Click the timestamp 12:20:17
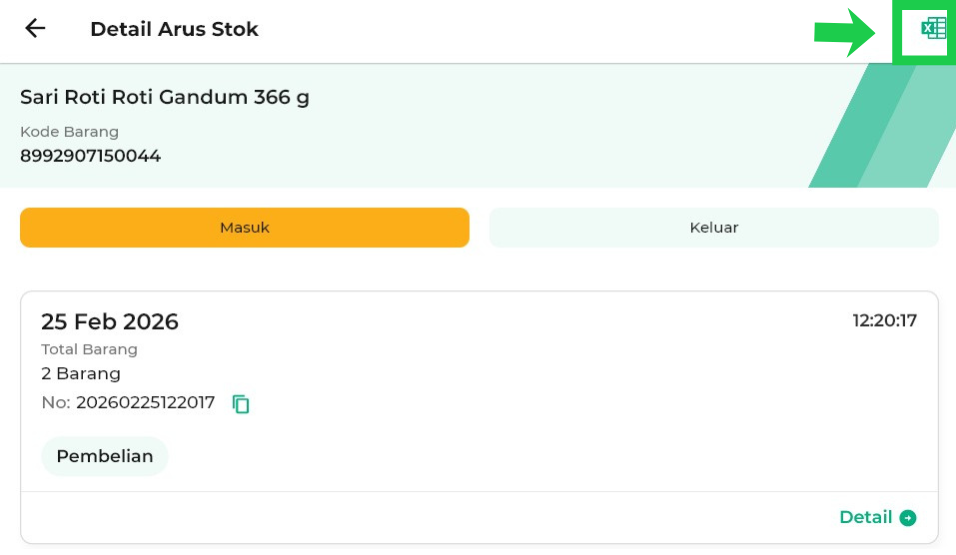The width and height of the screenshot is (956, 555). pyautogui.click(x=884, y=321)
